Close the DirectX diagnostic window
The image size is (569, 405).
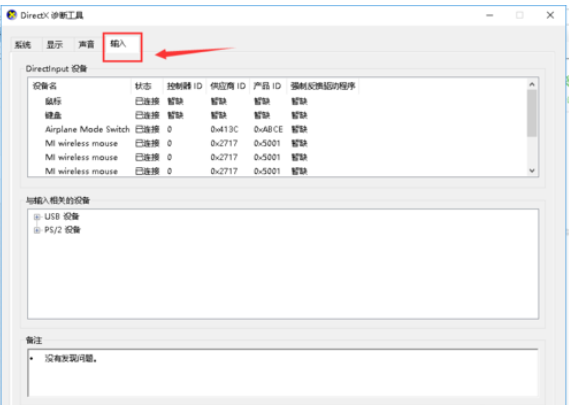pyautogui.click(x=550, y=15)
